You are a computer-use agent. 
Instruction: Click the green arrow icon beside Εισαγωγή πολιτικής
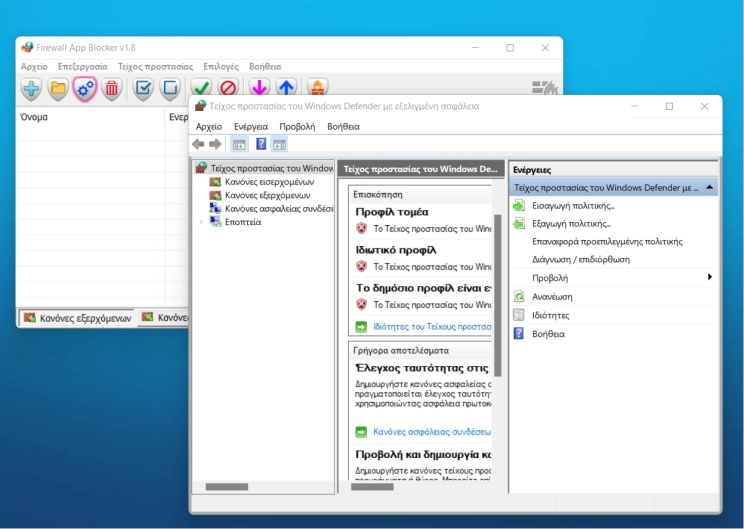point(519,205)
